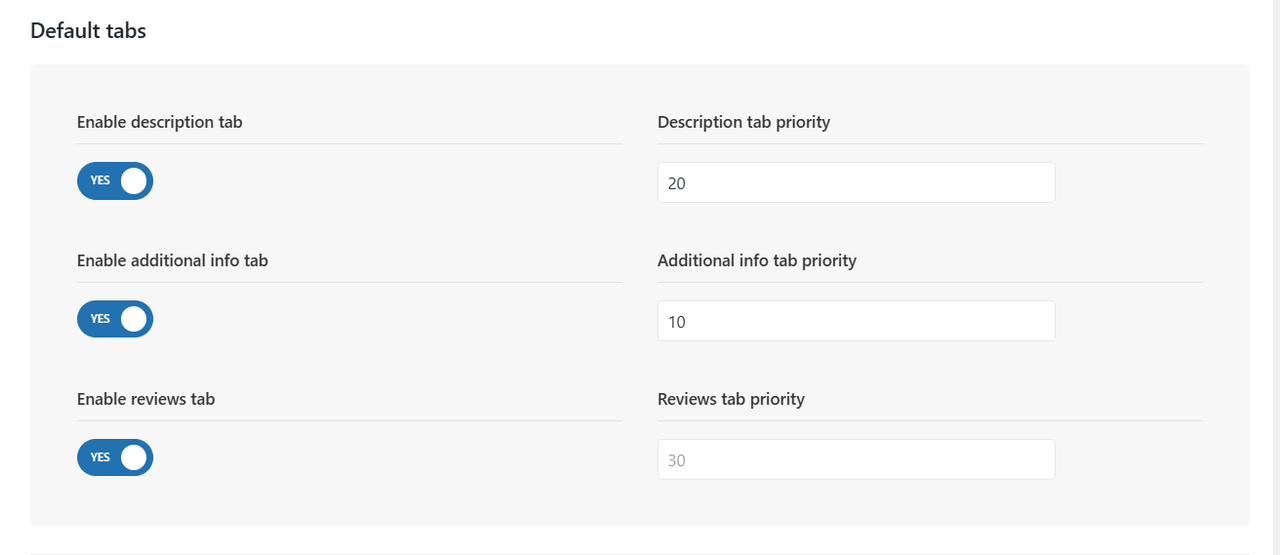Click the "Default tabs" section heading
This screenshot has width=1280, height=555.
tap(88, 31)
